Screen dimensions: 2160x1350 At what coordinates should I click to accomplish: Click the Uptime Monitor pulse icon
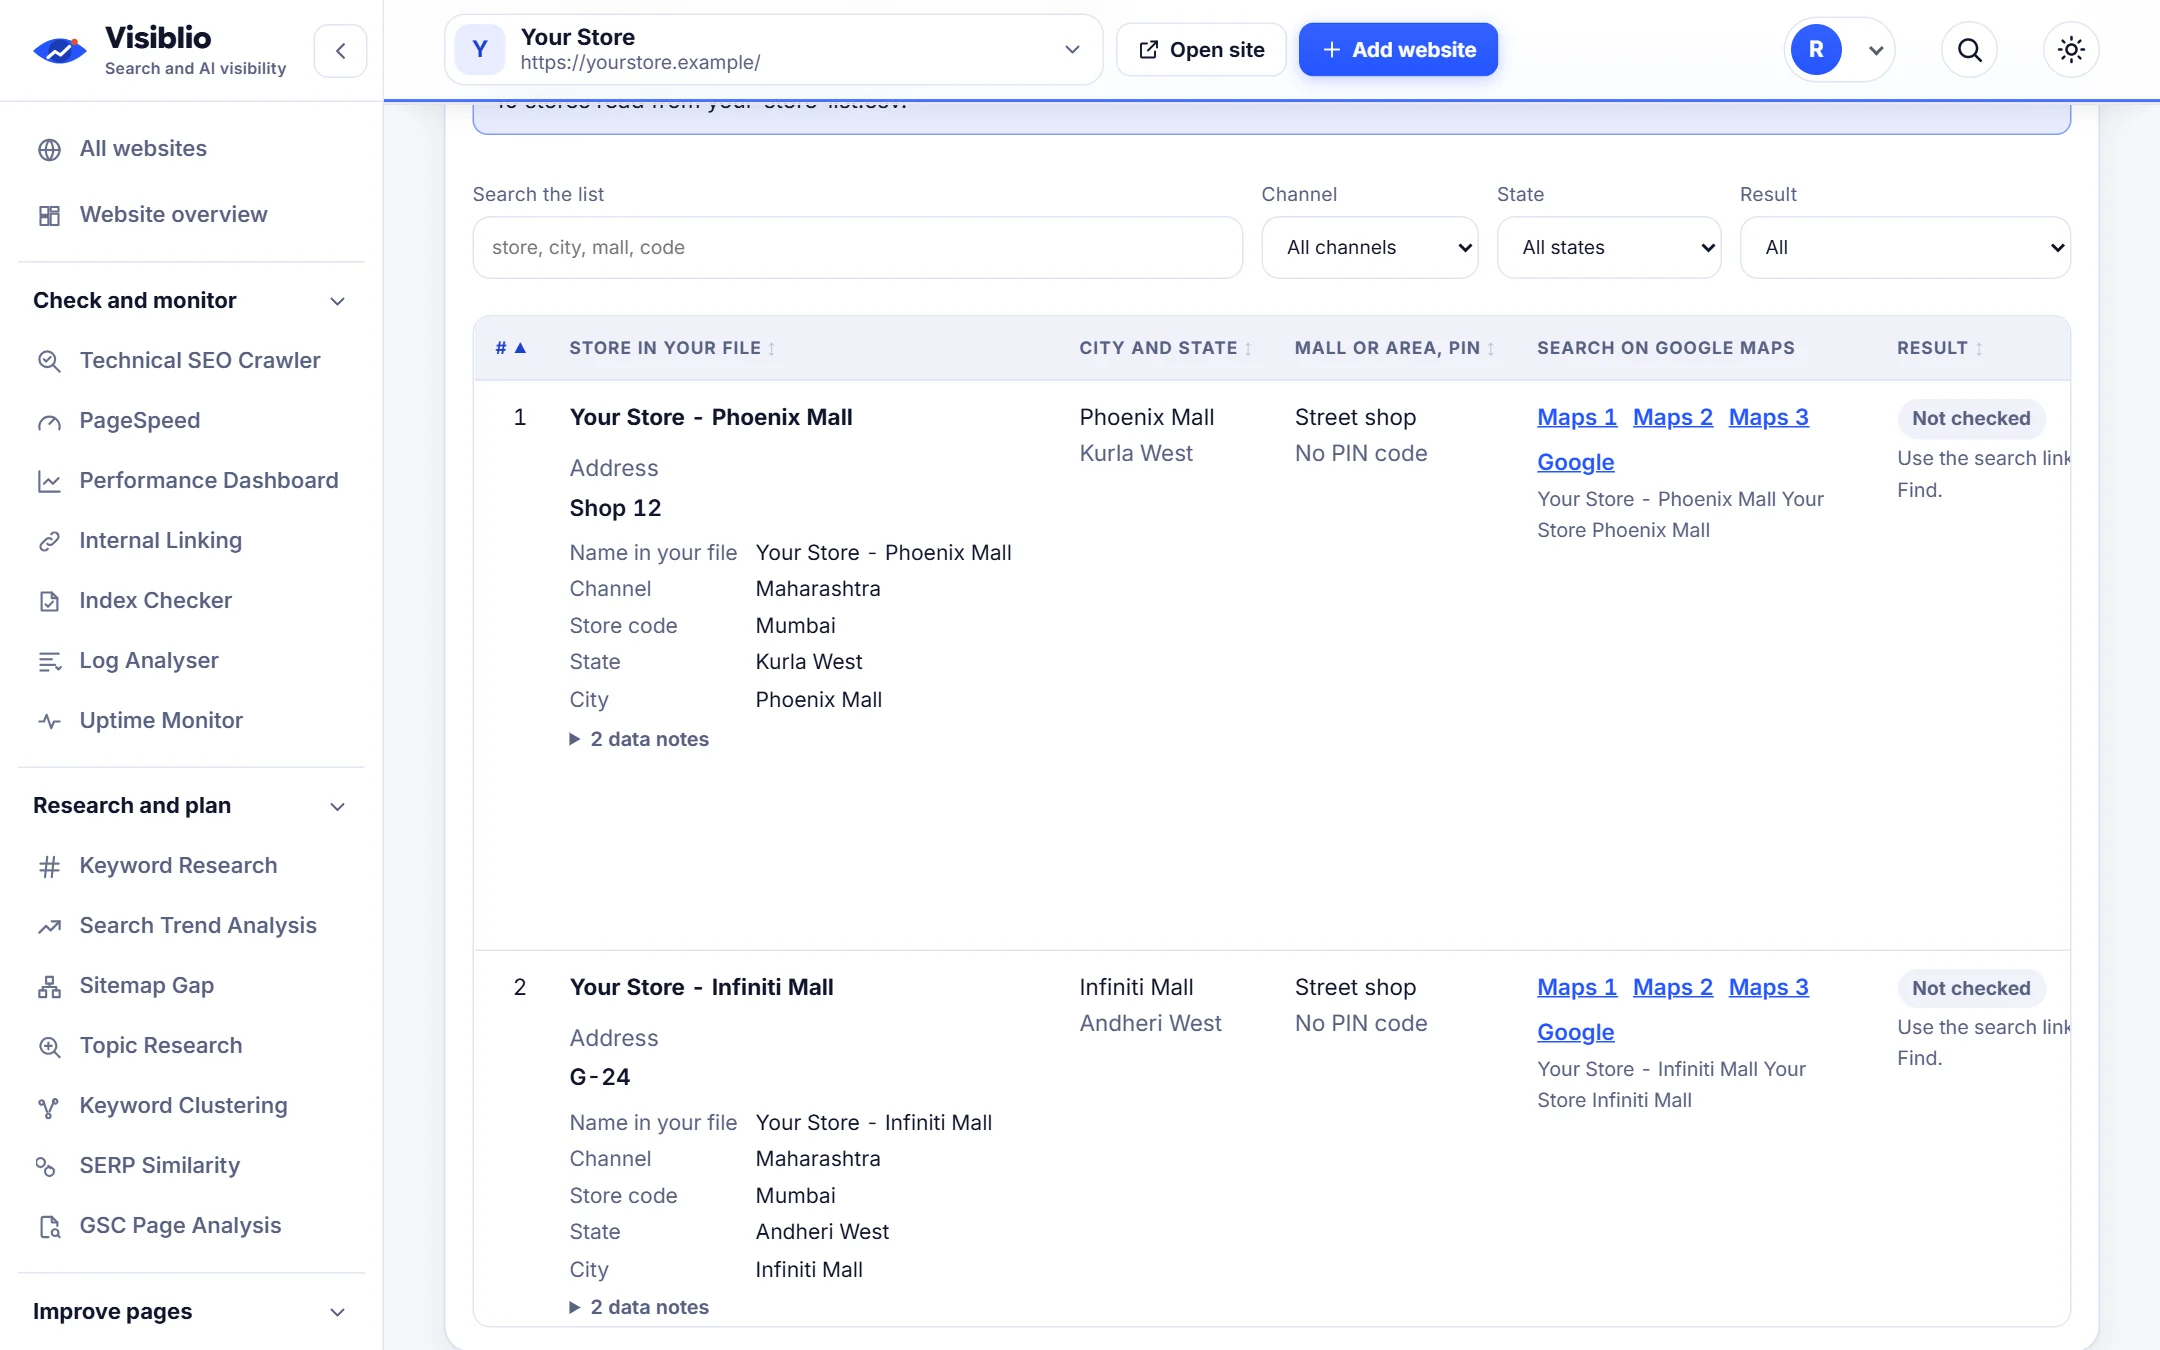(49, 721)
